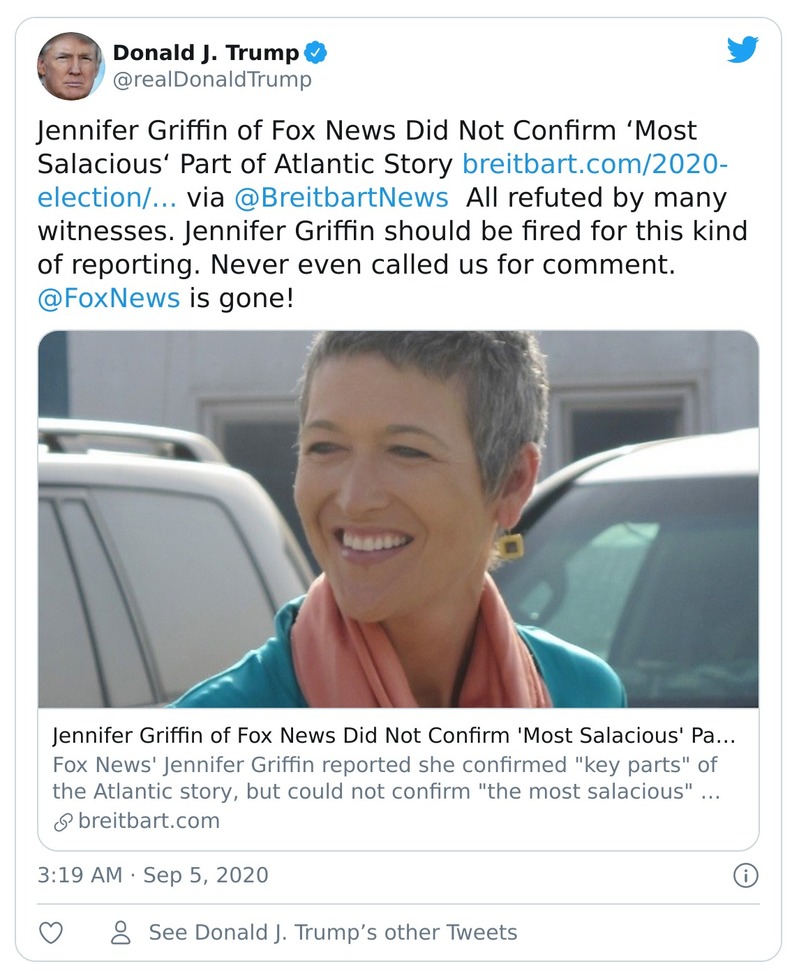Click the breitbart.com domain in the card
Image resolution: width=799 pixels, height=978 pixels.
(148, 821)
